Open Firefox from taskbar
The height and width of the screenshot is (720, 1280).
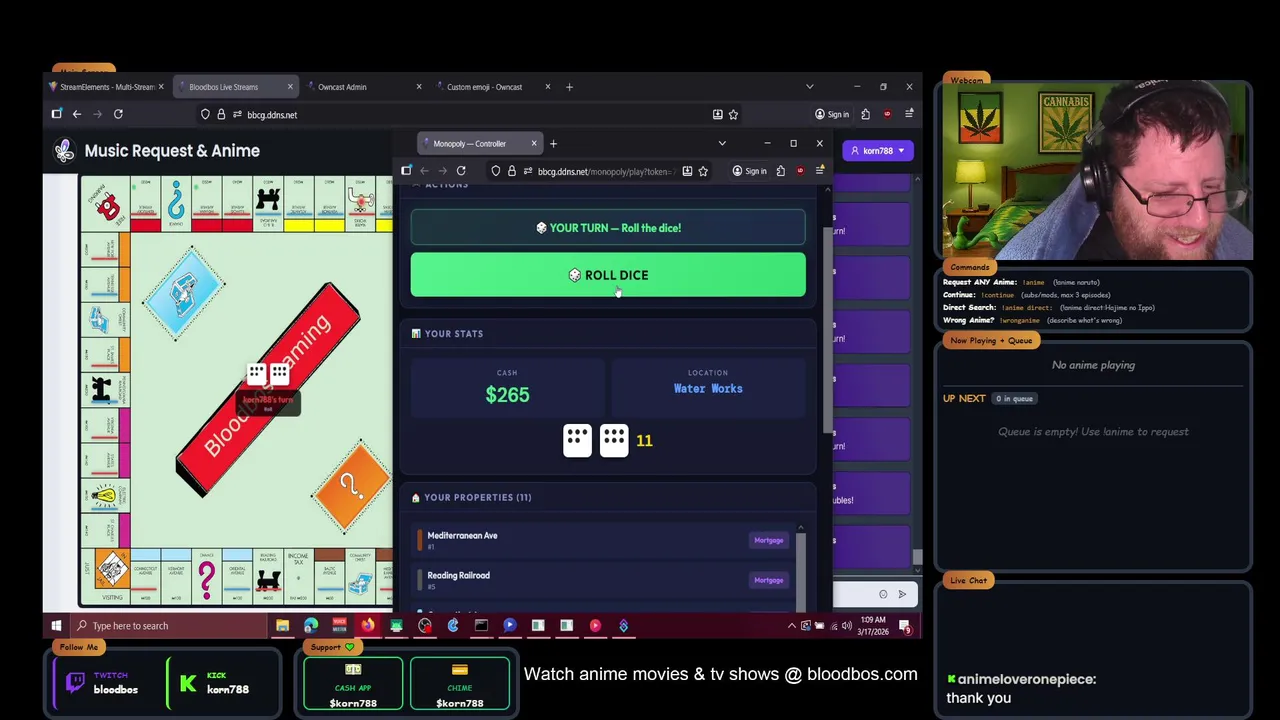tap(368, 626)
